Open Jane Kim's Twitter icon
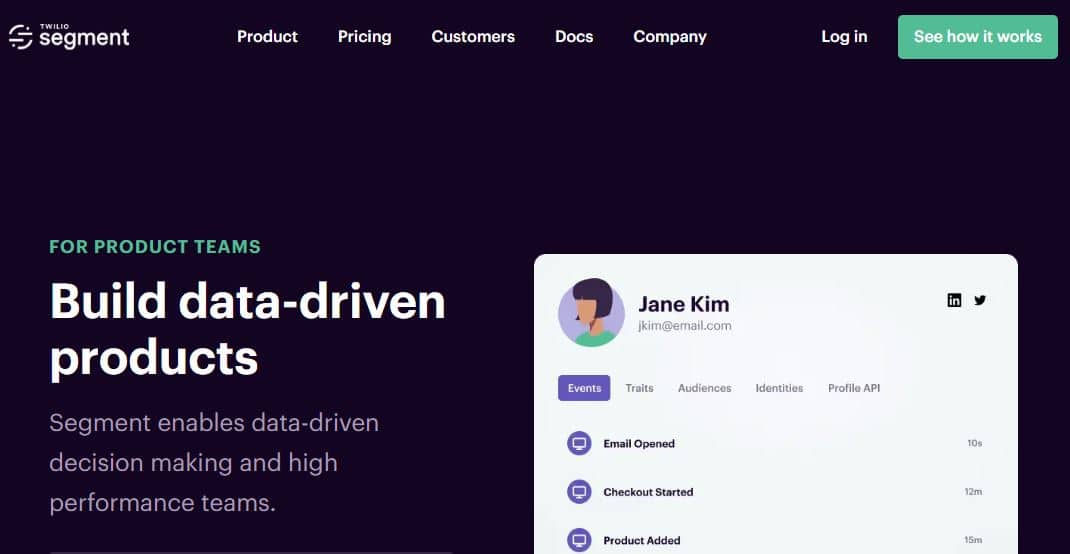1070x554 pixels. pyautogui.click(x=980, y=300)
